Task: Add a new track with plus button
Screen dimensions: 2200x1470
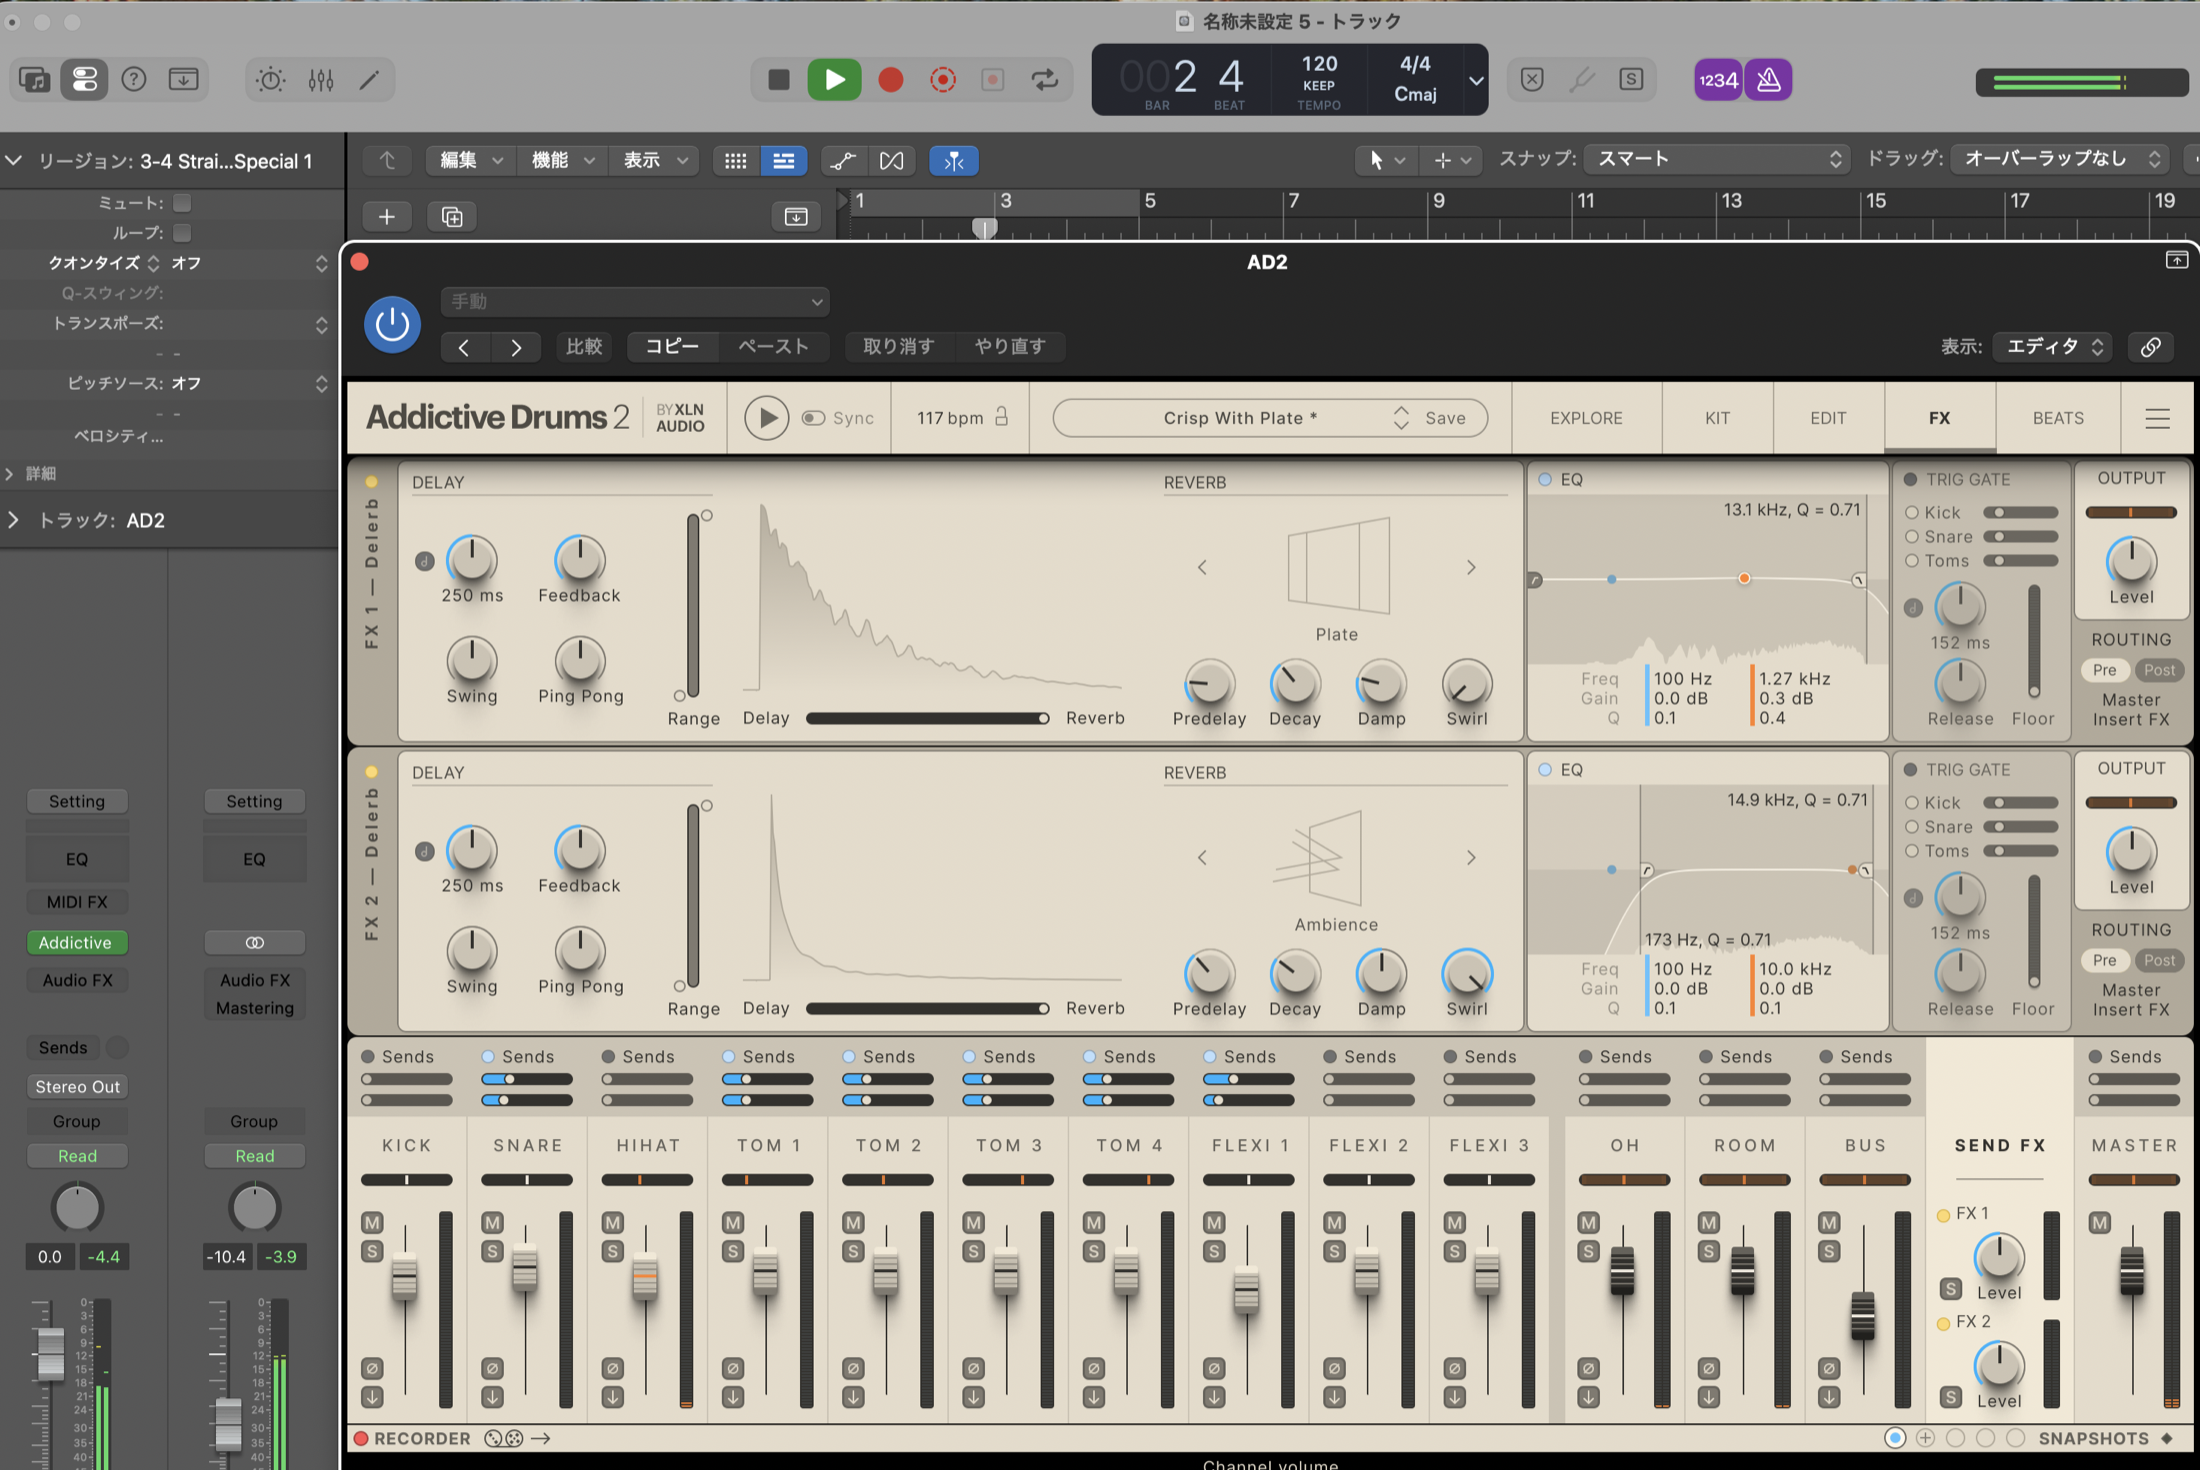Action: click(387, 217)
